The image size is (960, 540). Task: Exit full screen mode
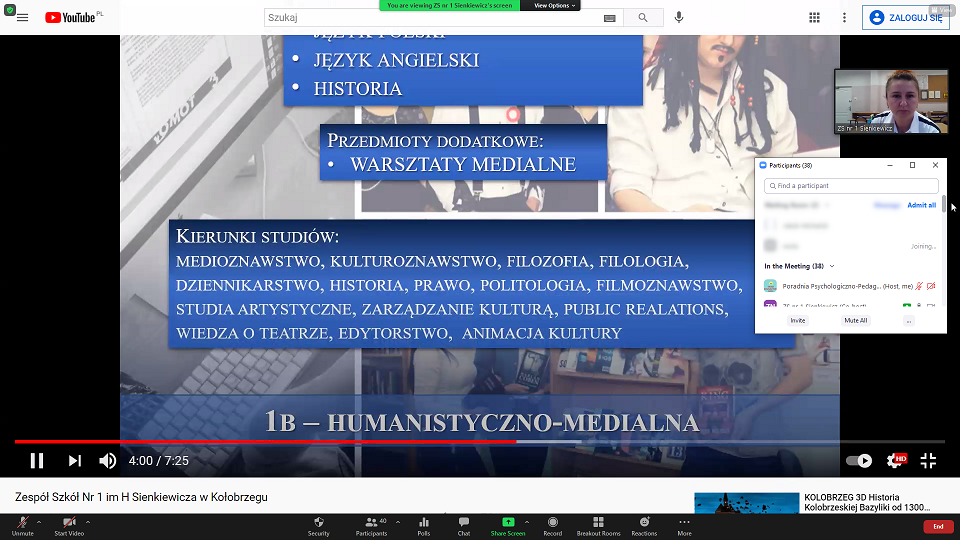point(928,460)
